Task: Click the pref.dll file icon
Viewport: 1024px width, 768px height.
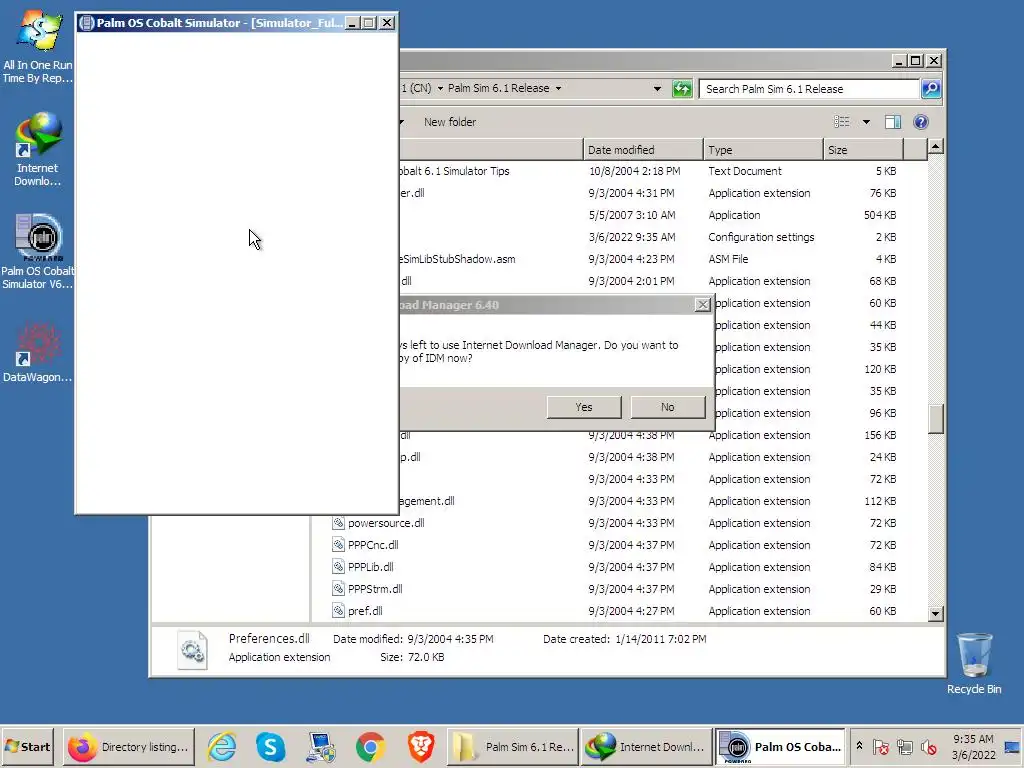Action: click(338, 611)
